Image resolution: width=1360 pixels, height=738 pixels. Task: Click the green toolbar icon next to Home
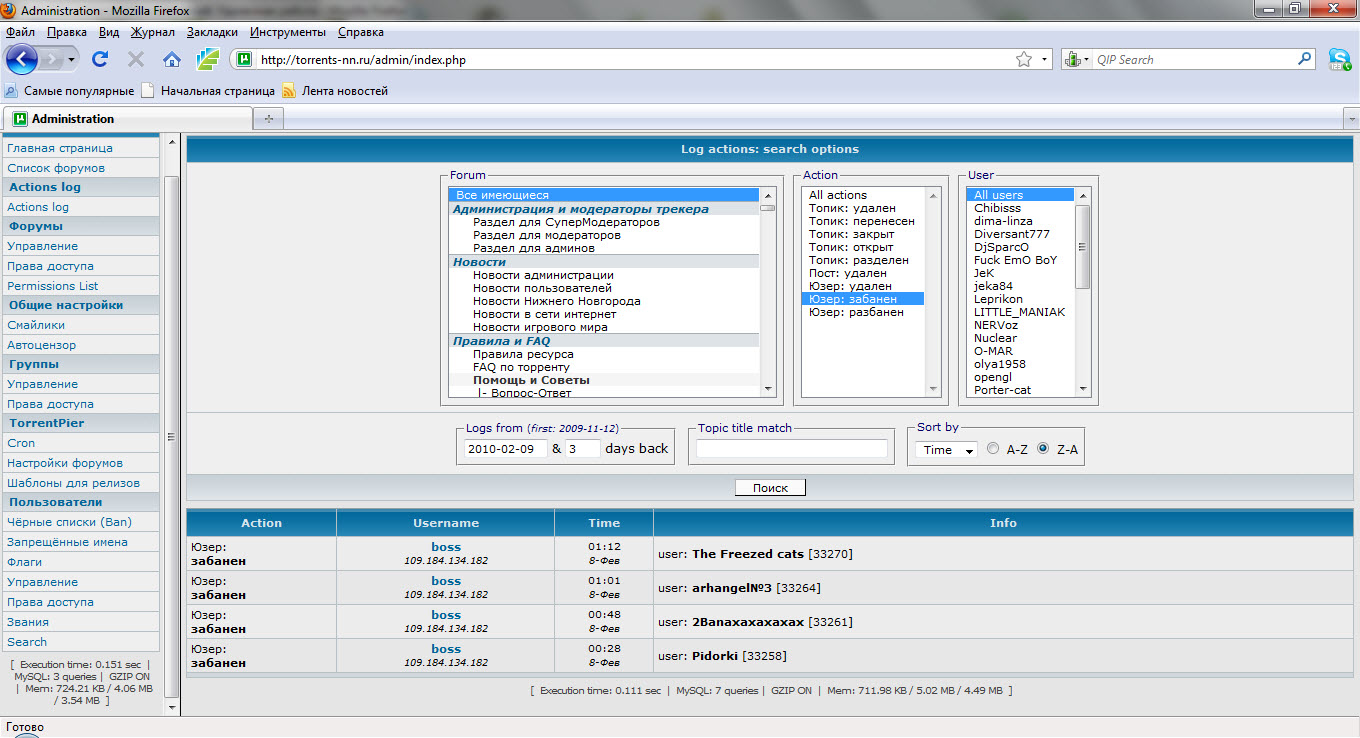207,59
